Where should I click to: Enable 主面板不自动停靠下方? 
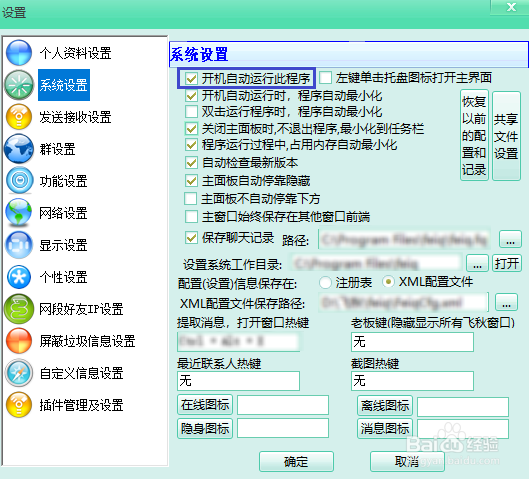click(191, 199)
